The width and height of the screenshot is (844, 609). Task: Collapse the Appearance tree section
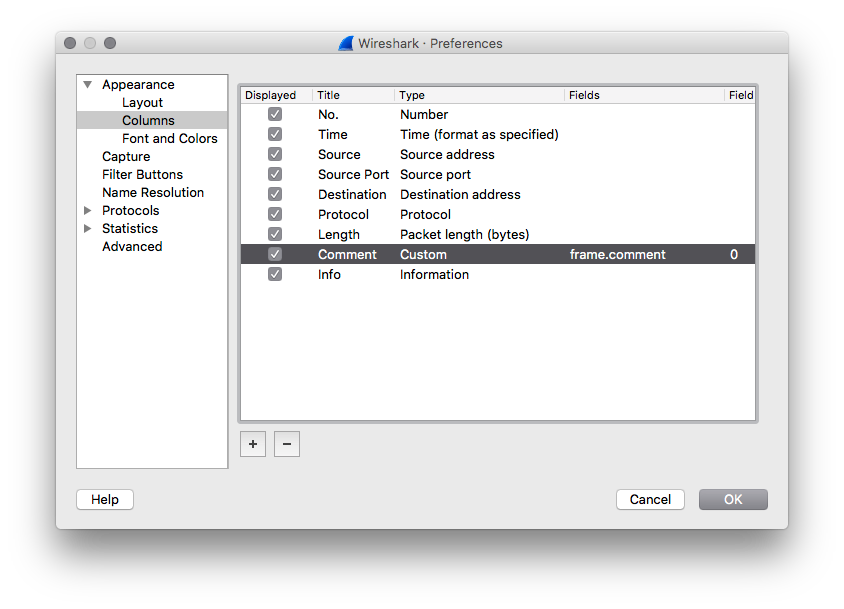[88, 85]
